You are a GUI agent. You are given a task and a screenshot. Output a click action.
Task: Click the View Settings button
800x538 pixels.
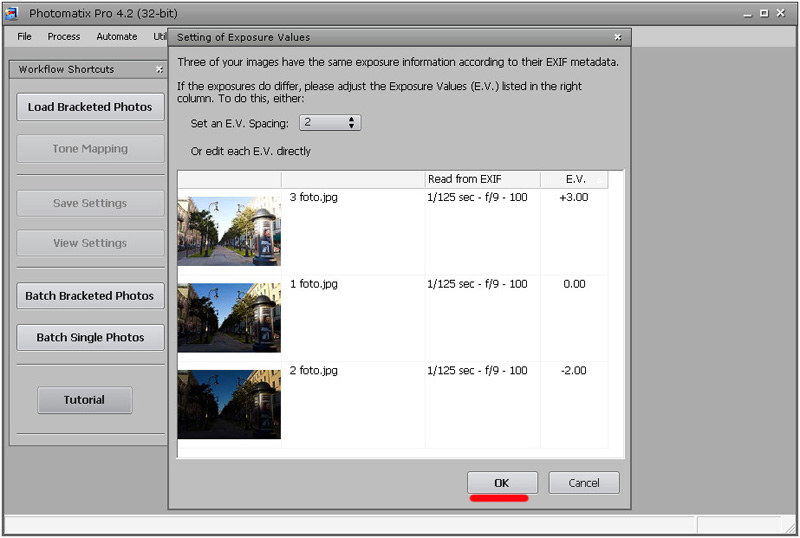click(x=90, y=243)
